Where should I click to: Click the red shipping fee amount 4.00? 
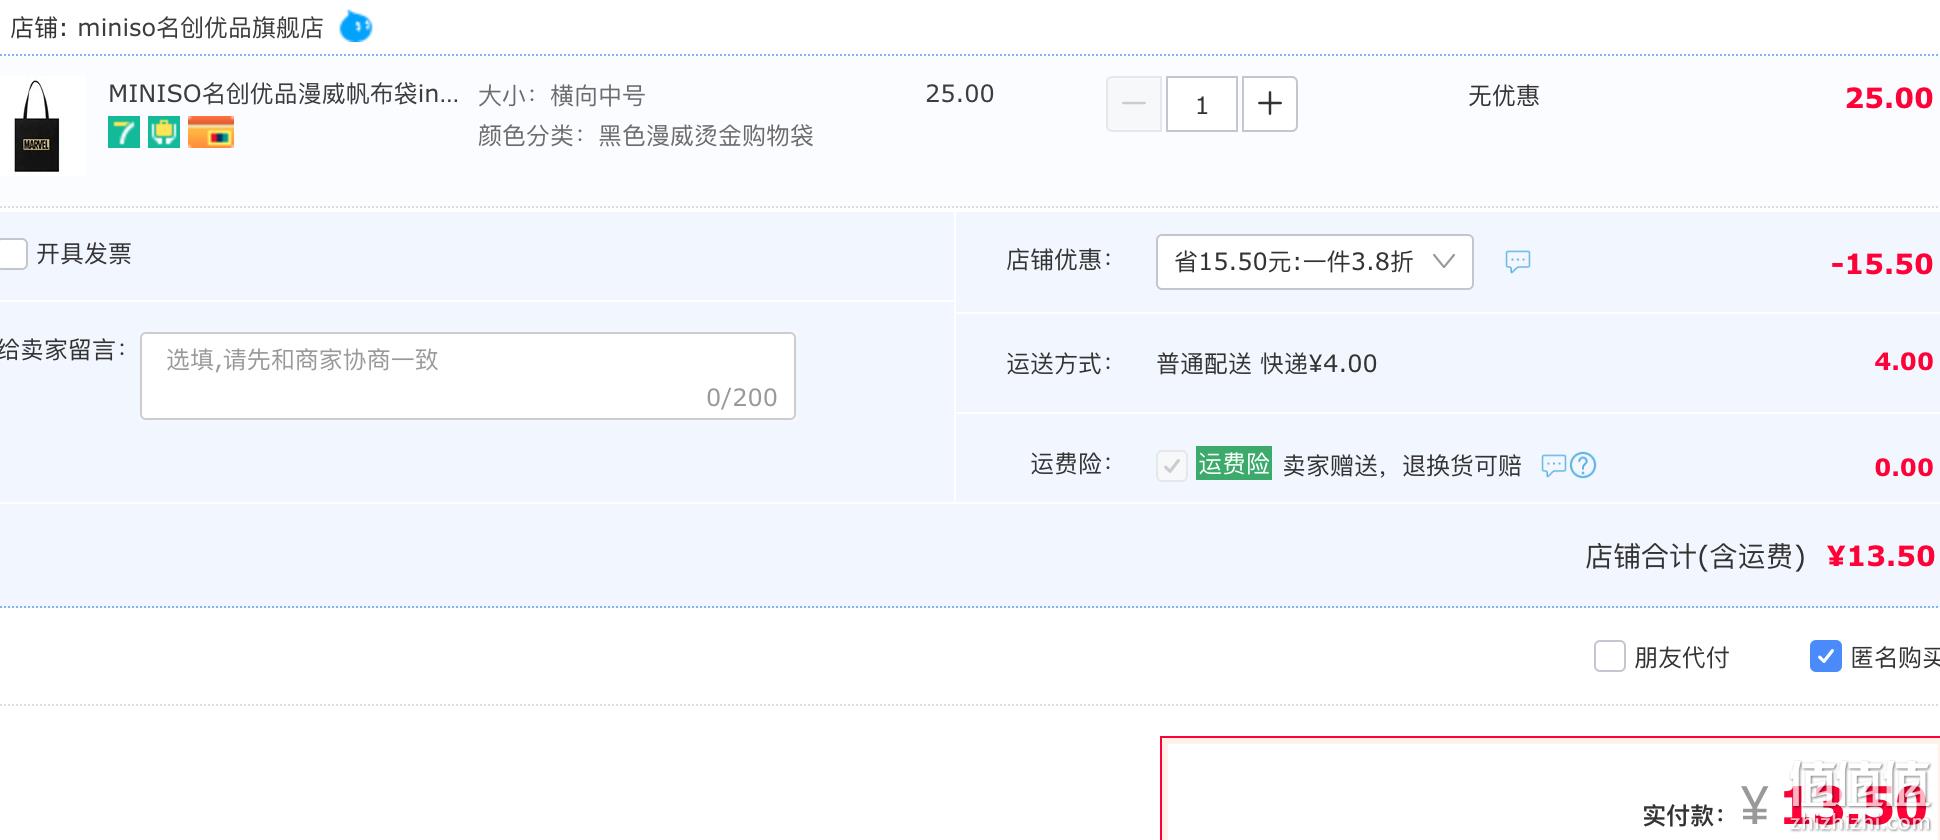pos(1904,361)
